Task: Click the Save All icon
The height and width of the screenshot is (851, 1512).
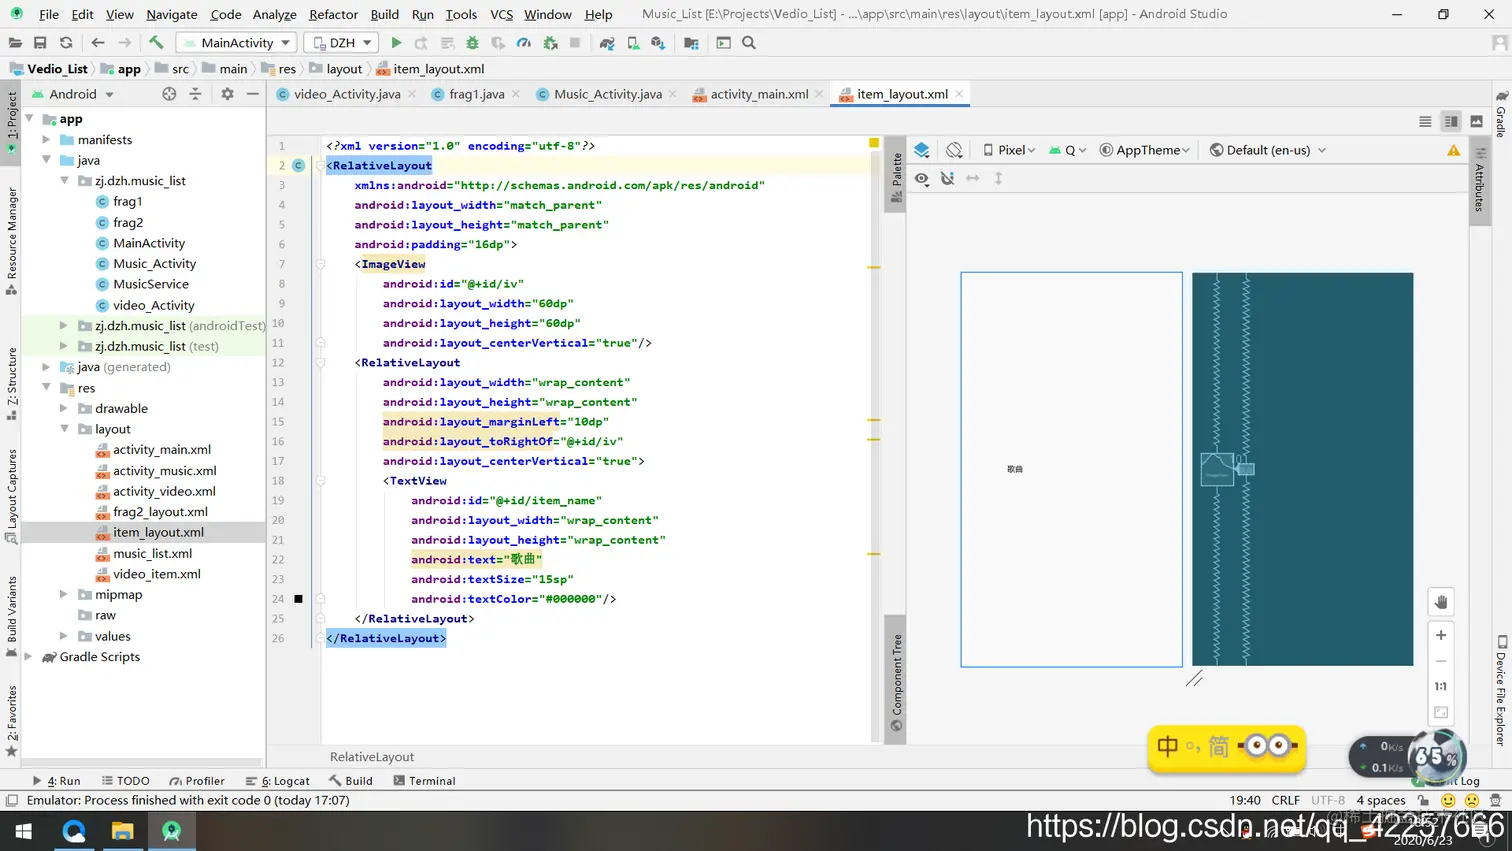Action: (40, 43)
